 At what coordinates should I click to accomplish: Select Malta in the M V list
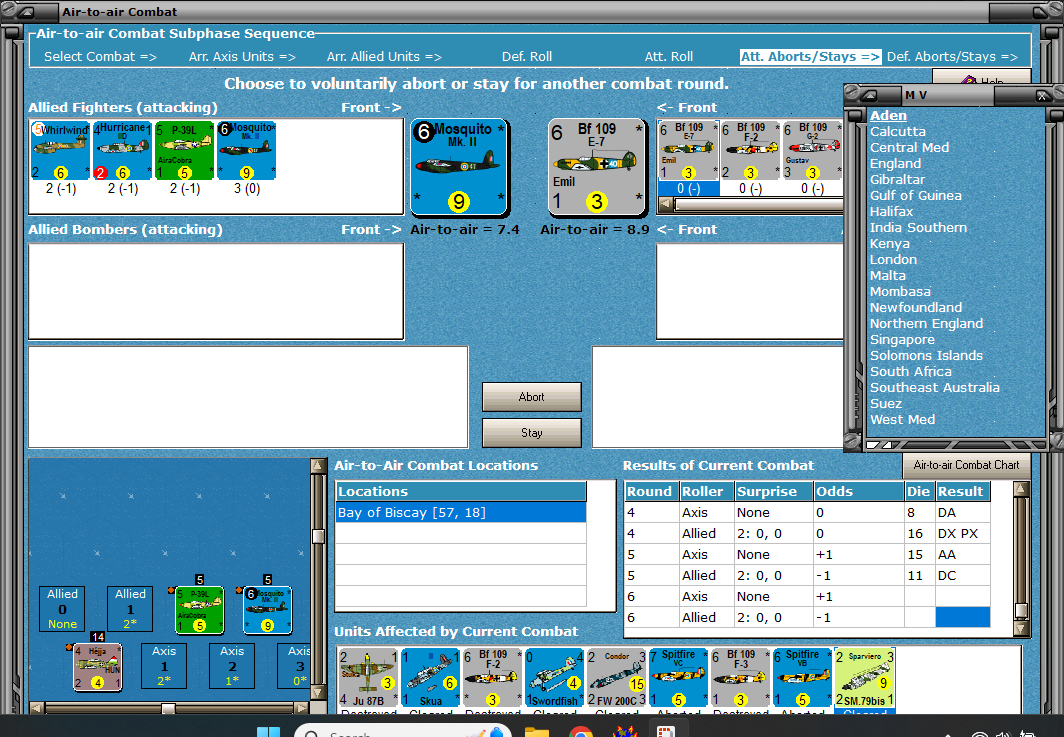tap(888, 276)
